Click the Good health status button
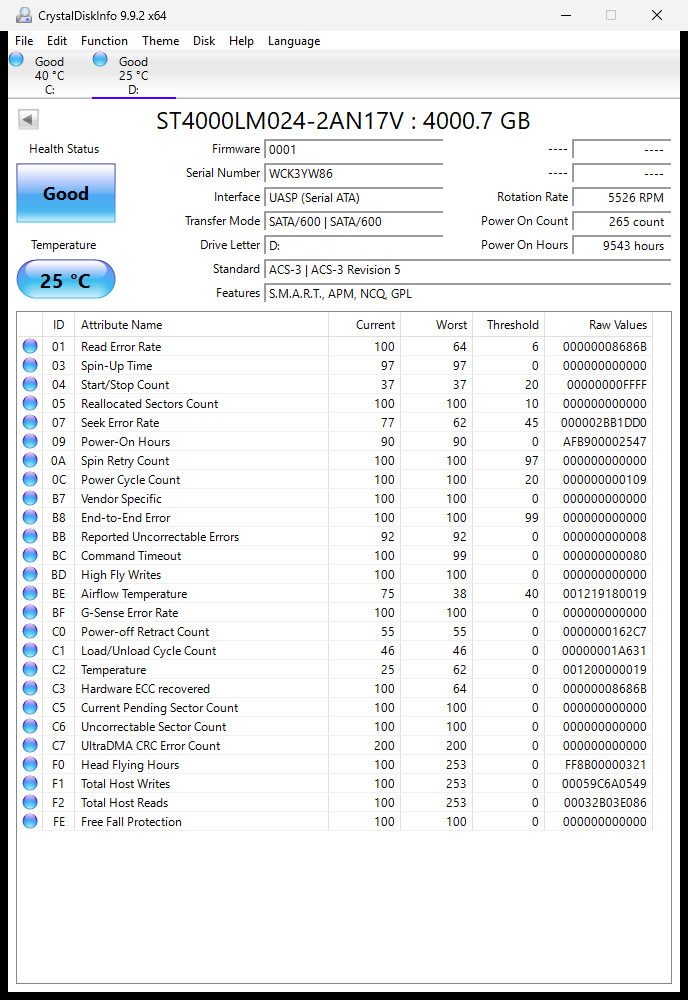Screen dimensions: 688x1000 (x=66, y=193)
